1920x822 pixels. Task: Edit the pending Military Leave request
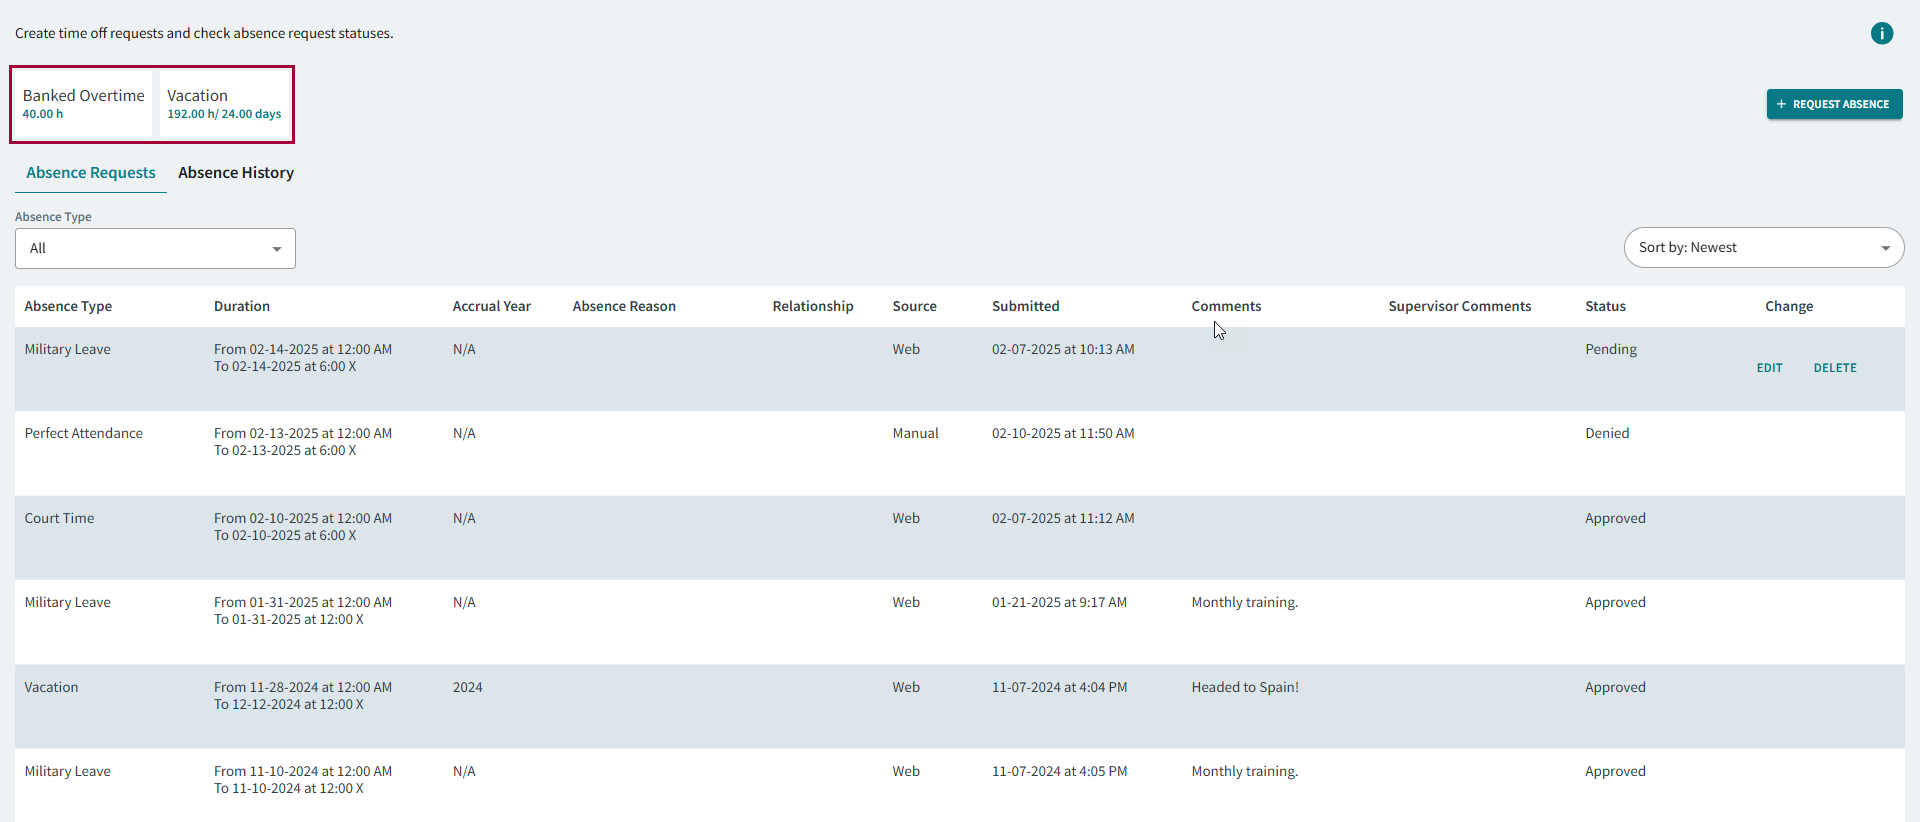tap(1769, 368)
